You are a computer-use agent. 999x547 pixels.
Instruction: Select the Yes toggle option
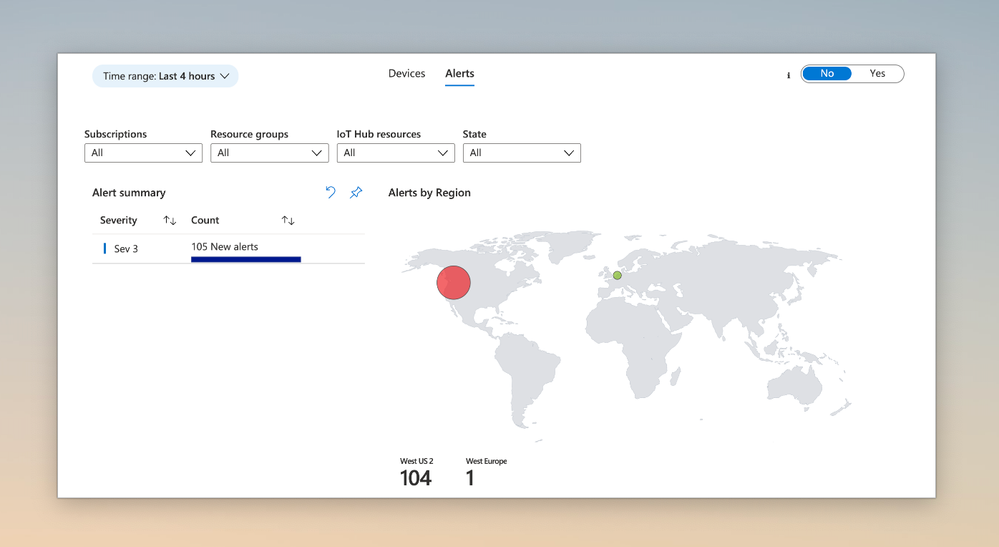tap(877, 74)
